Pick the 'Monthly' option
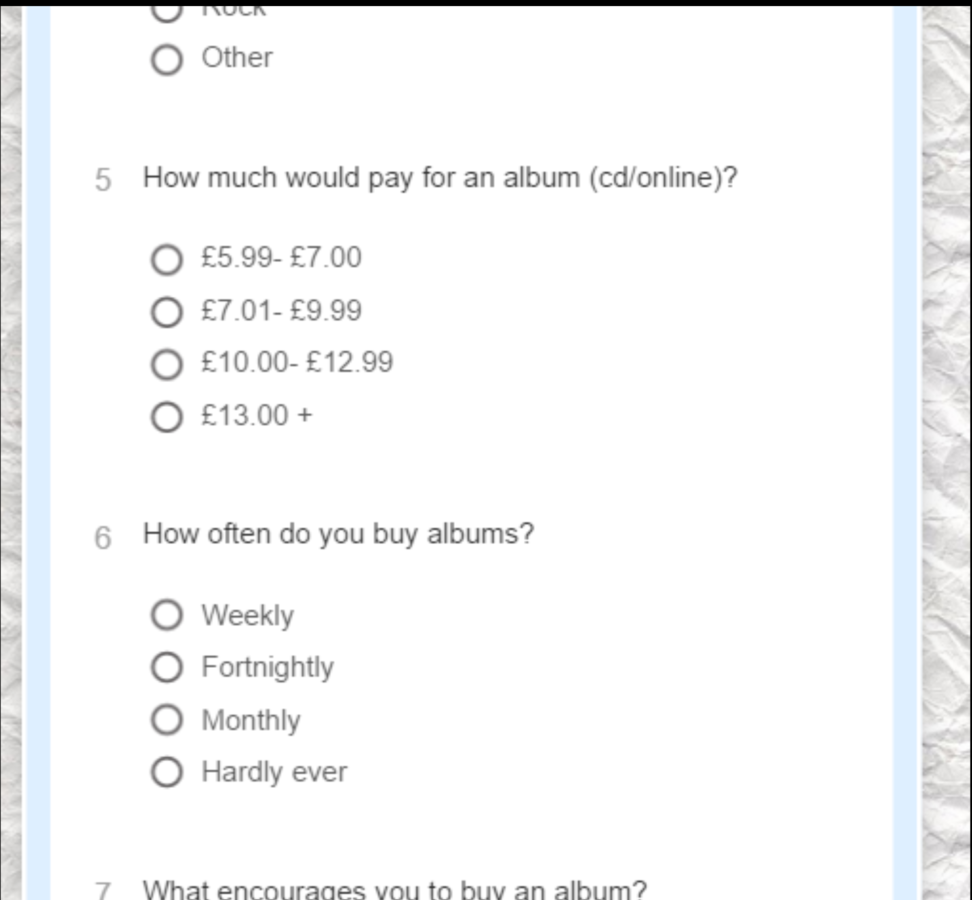Screen dimensions: 972x900 [167, 720]
